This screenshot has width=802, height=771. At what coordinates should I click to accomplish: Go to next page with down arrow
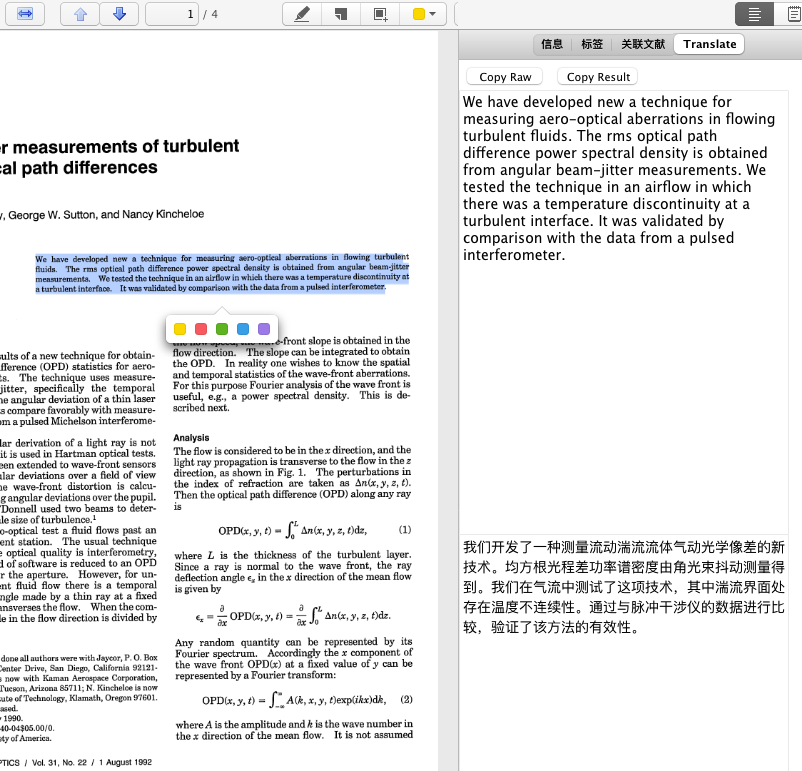click(119, 14)
